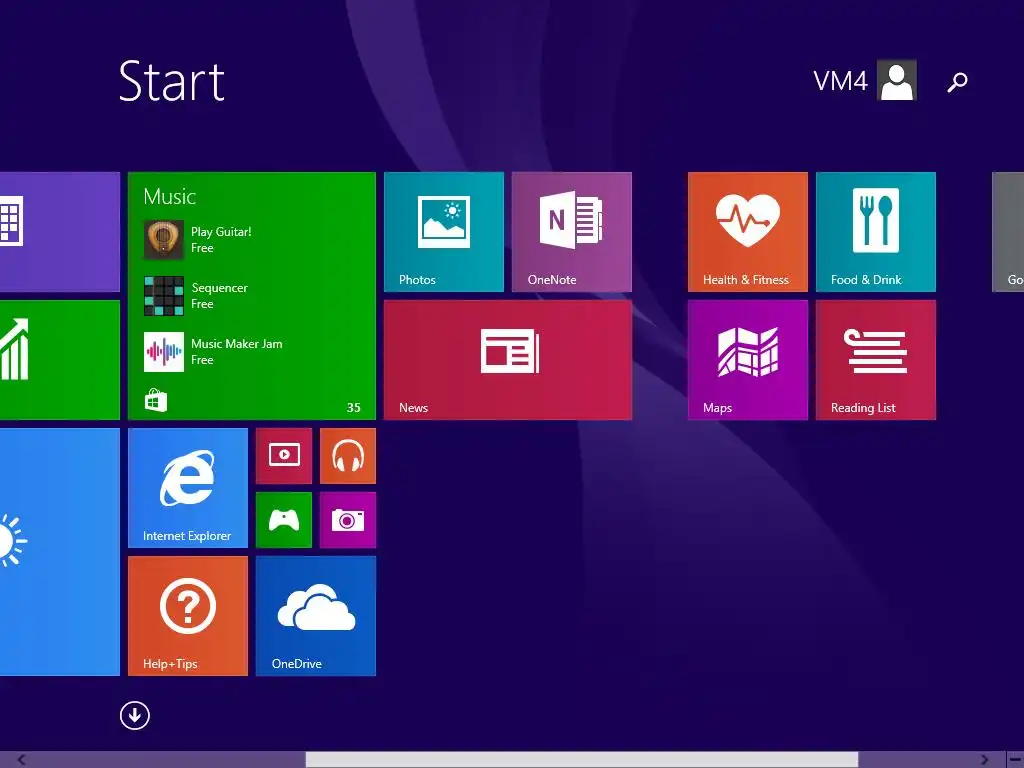The height and width of the screenshot is (768, 1024).
Task: Open the small Music headphones tile
Action: 348,456
